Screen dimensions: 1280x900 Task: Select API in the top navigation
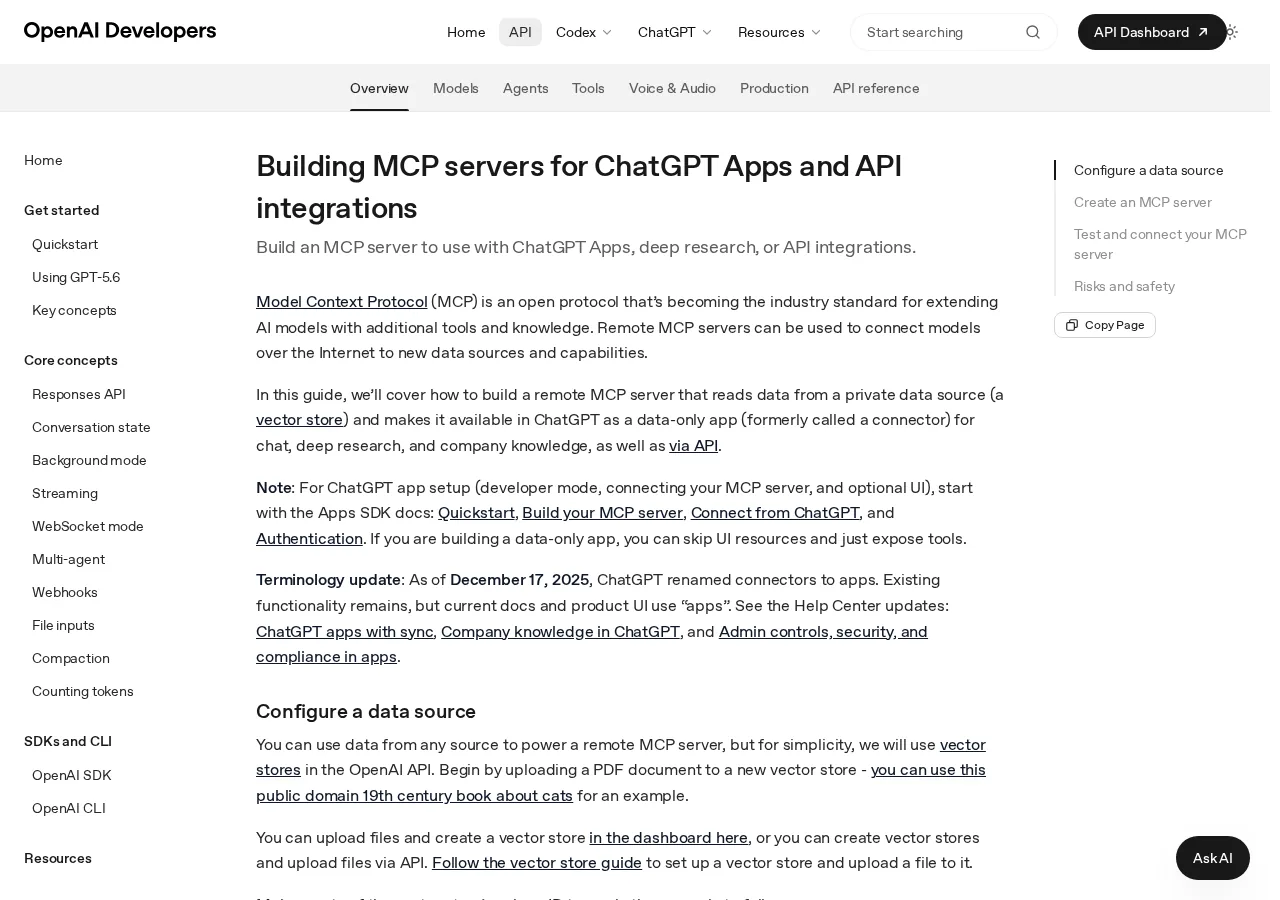tap(520, 32)
